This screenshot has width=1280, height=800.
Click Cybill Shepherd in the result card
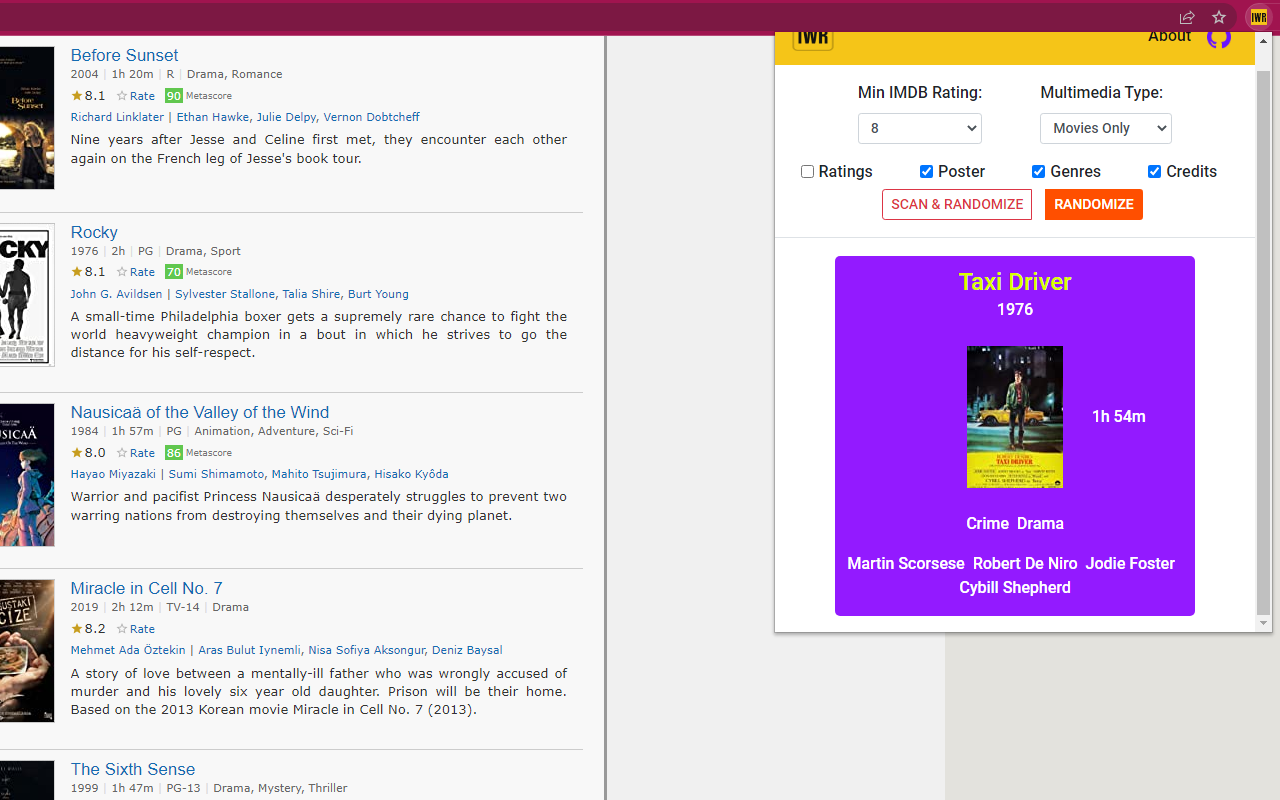(x=1015, y=588)
